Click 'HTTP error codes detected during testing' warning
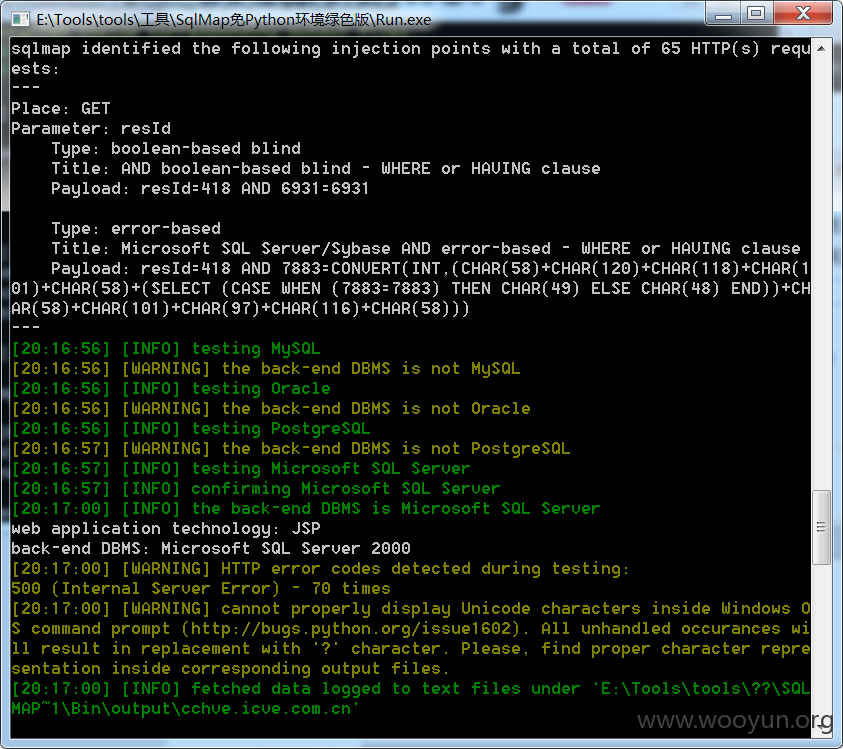 coord(320,568)
